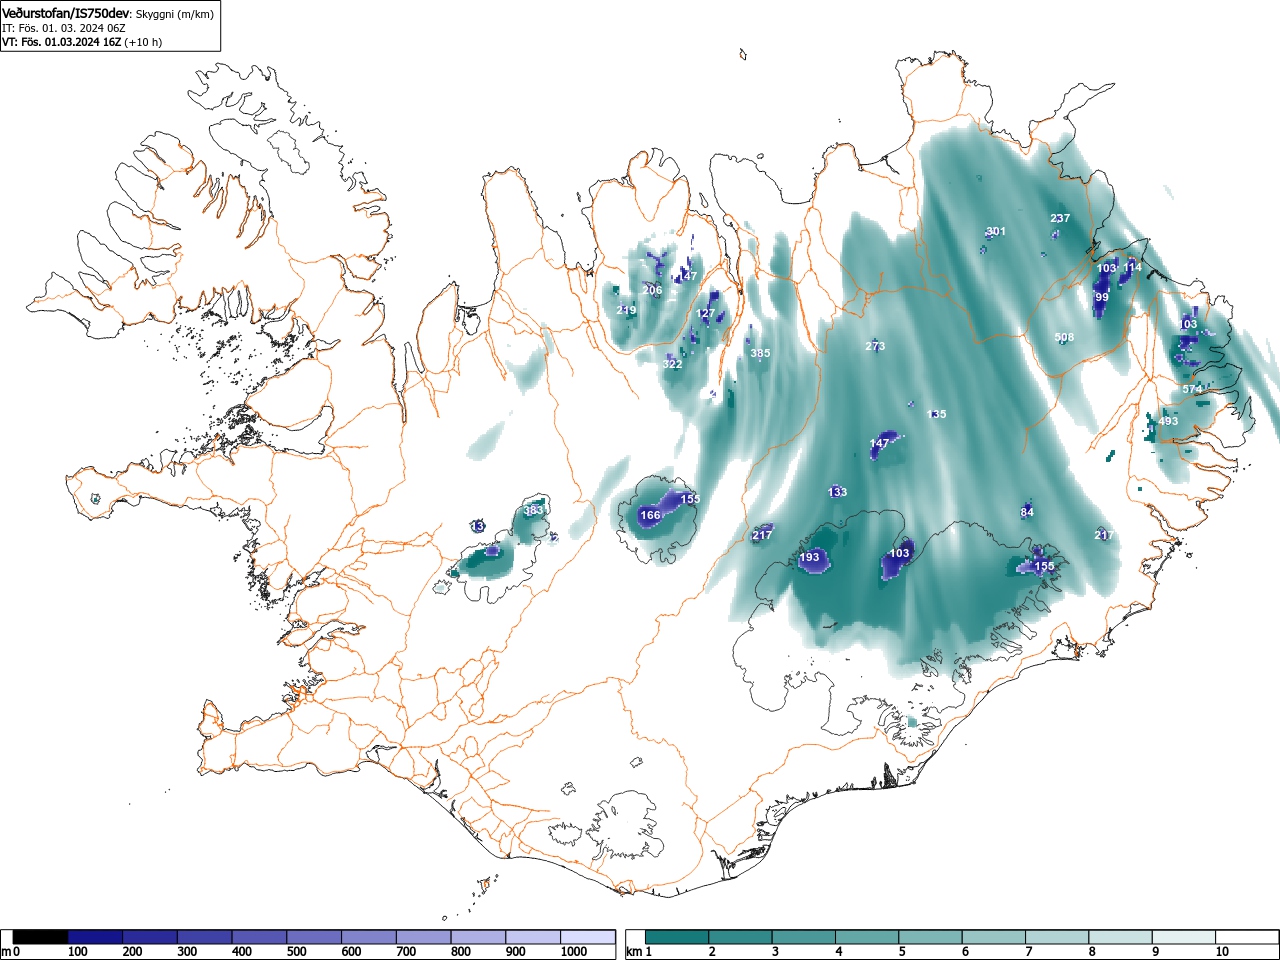
Task: Click the map value "493"
Action: click(1168, 422)
